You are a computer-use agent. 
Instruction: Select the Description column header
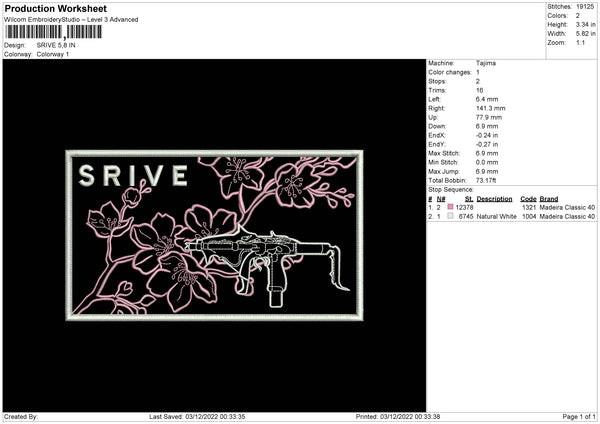pyautogui.click(x=495, y=199)
